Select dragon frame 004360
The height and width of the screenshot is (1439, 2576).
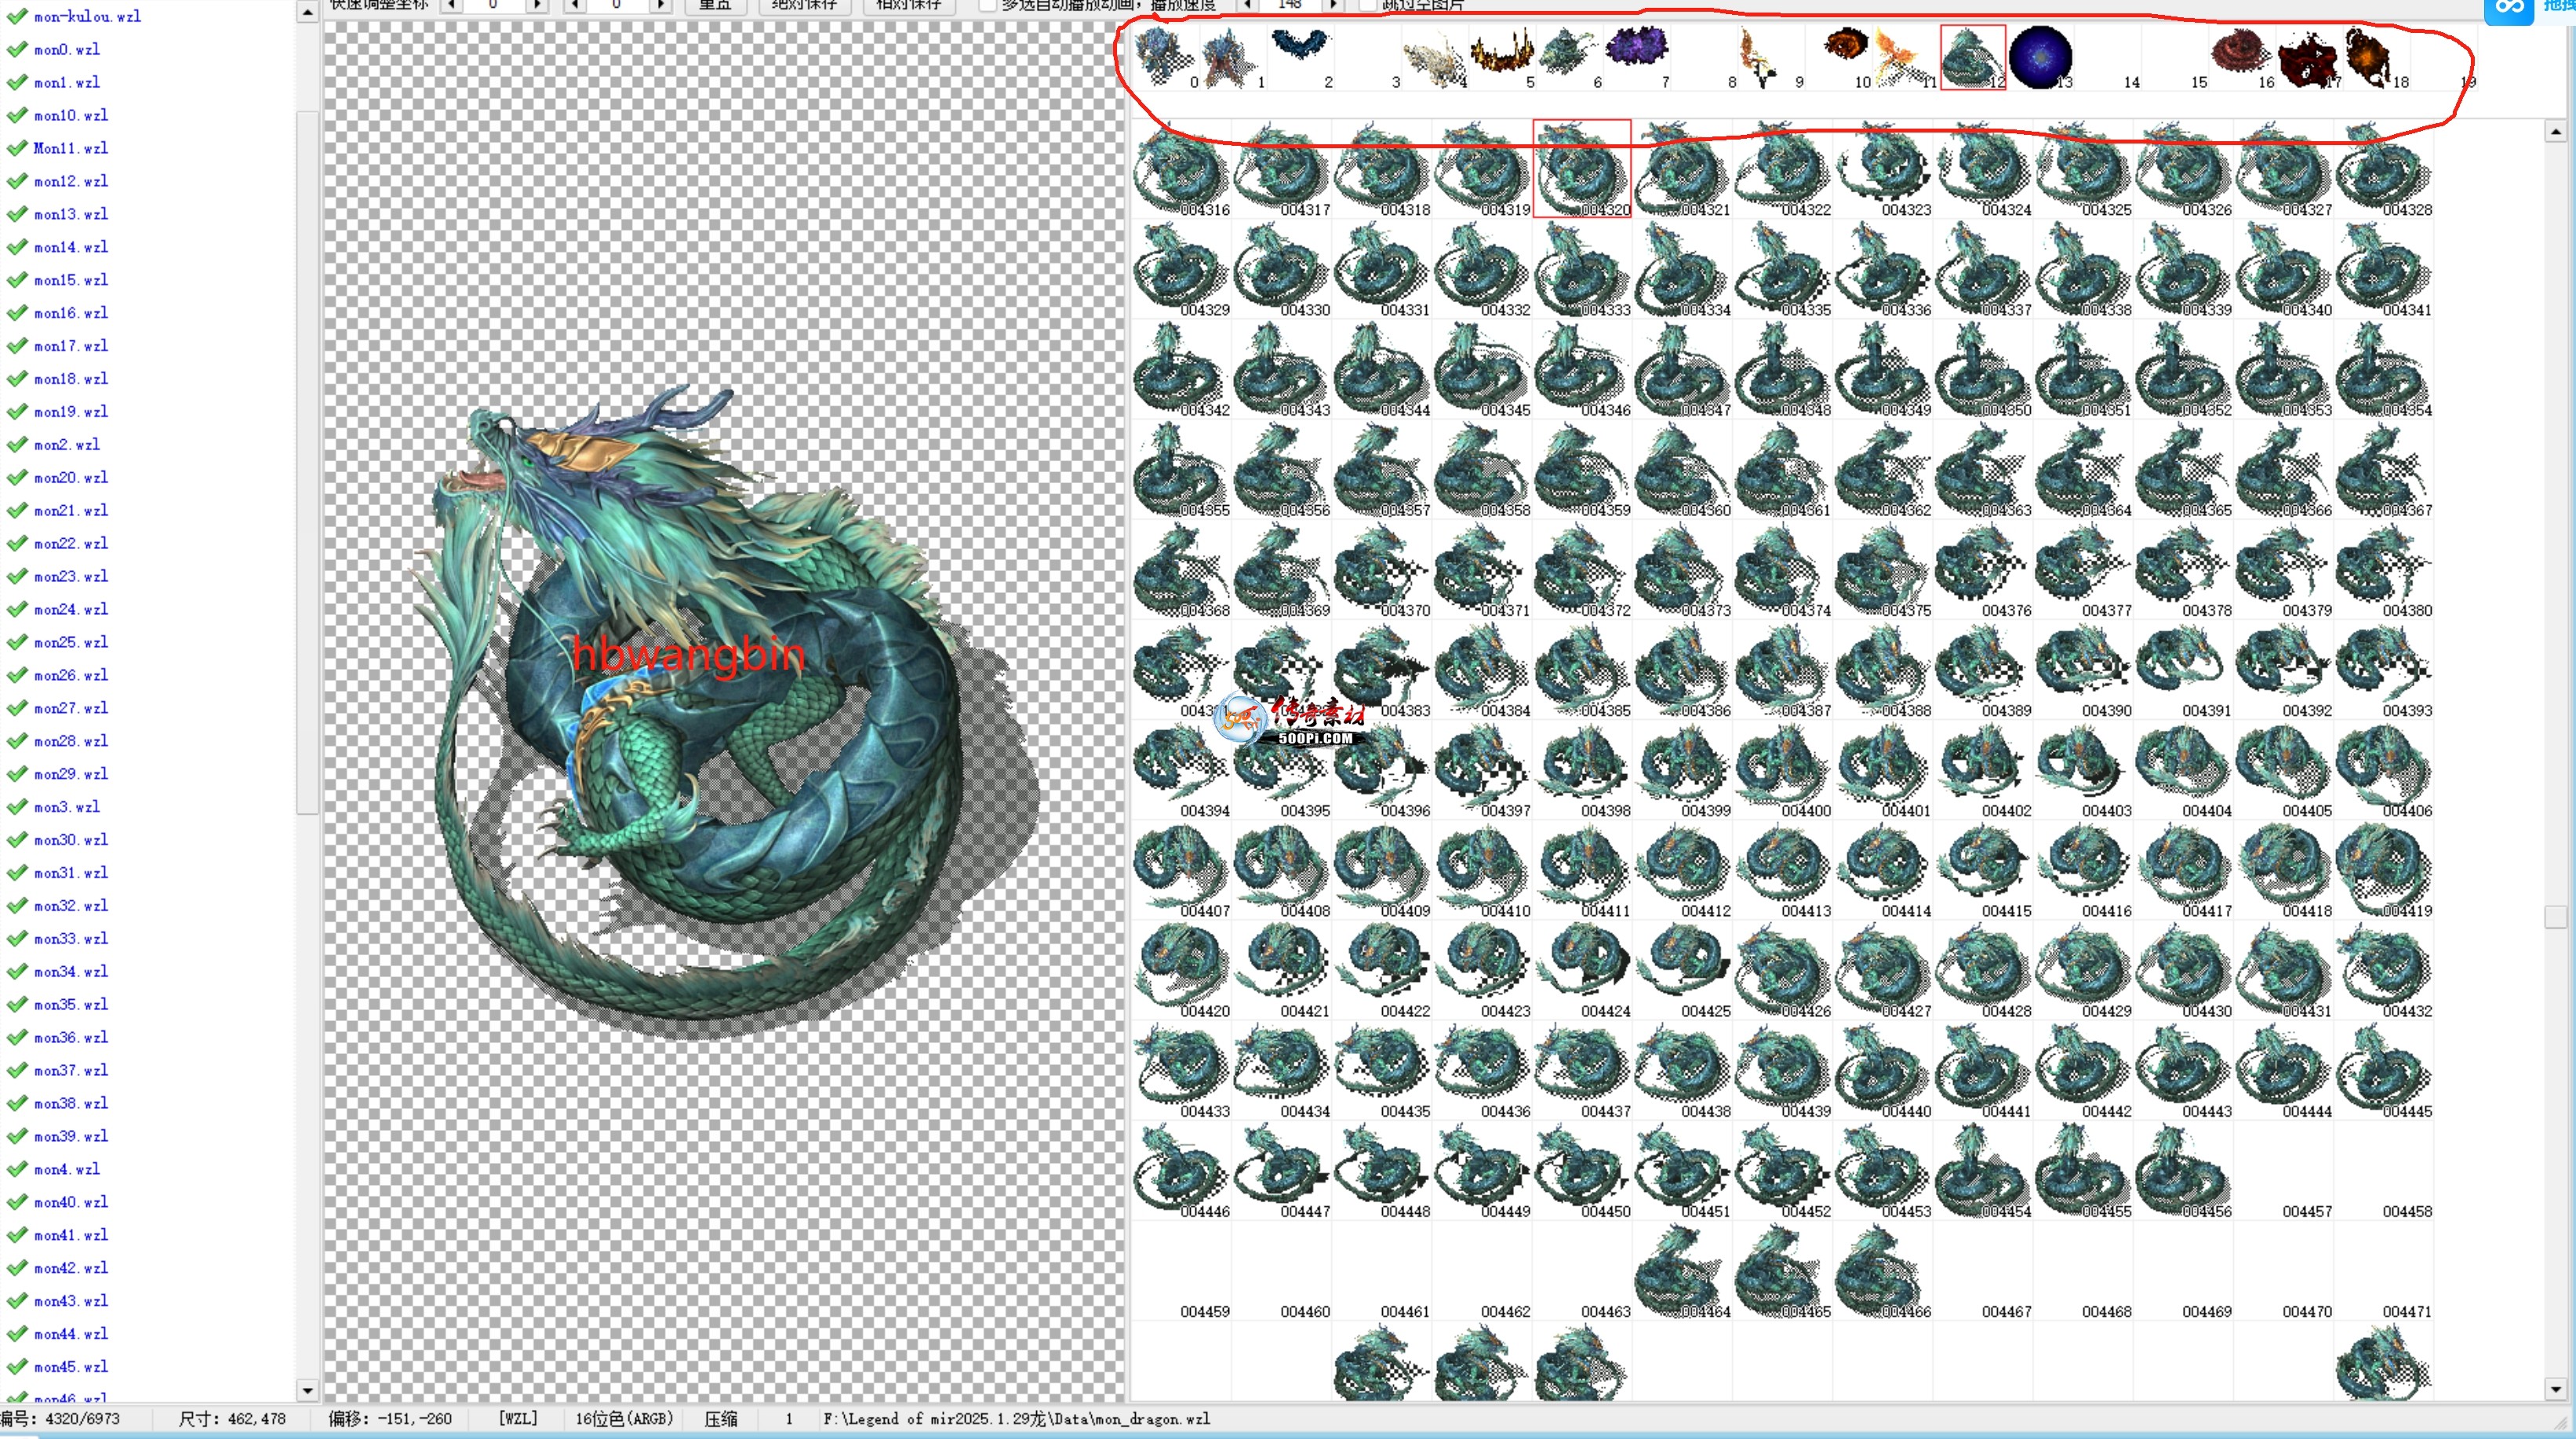tap(1683, 469)
